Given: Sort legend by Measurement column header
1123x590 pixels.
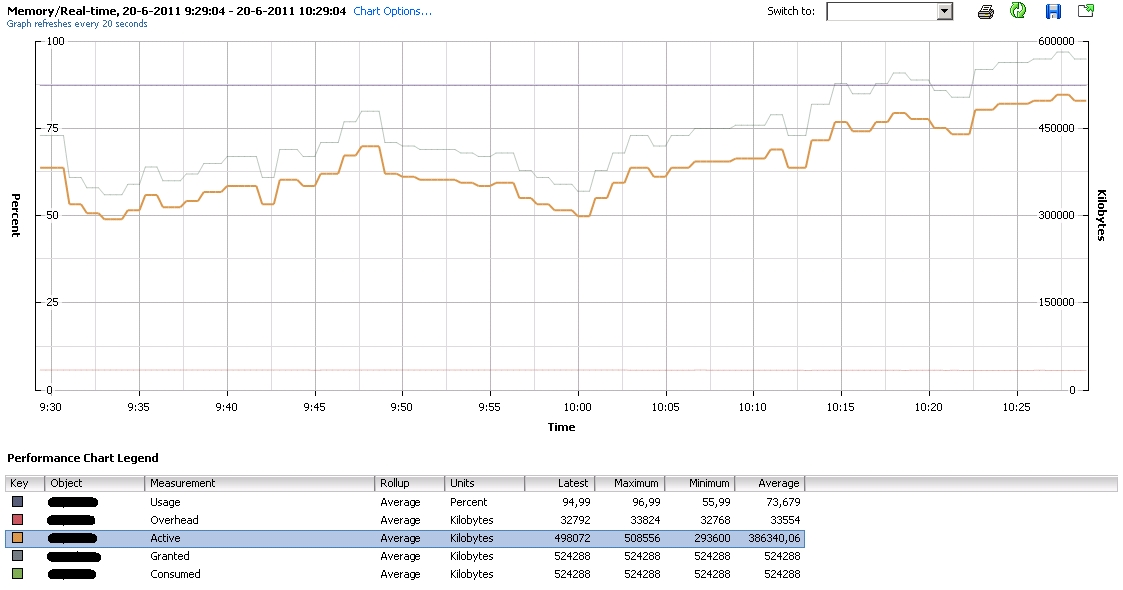Looking at the screenshot, I should point(260,483).
